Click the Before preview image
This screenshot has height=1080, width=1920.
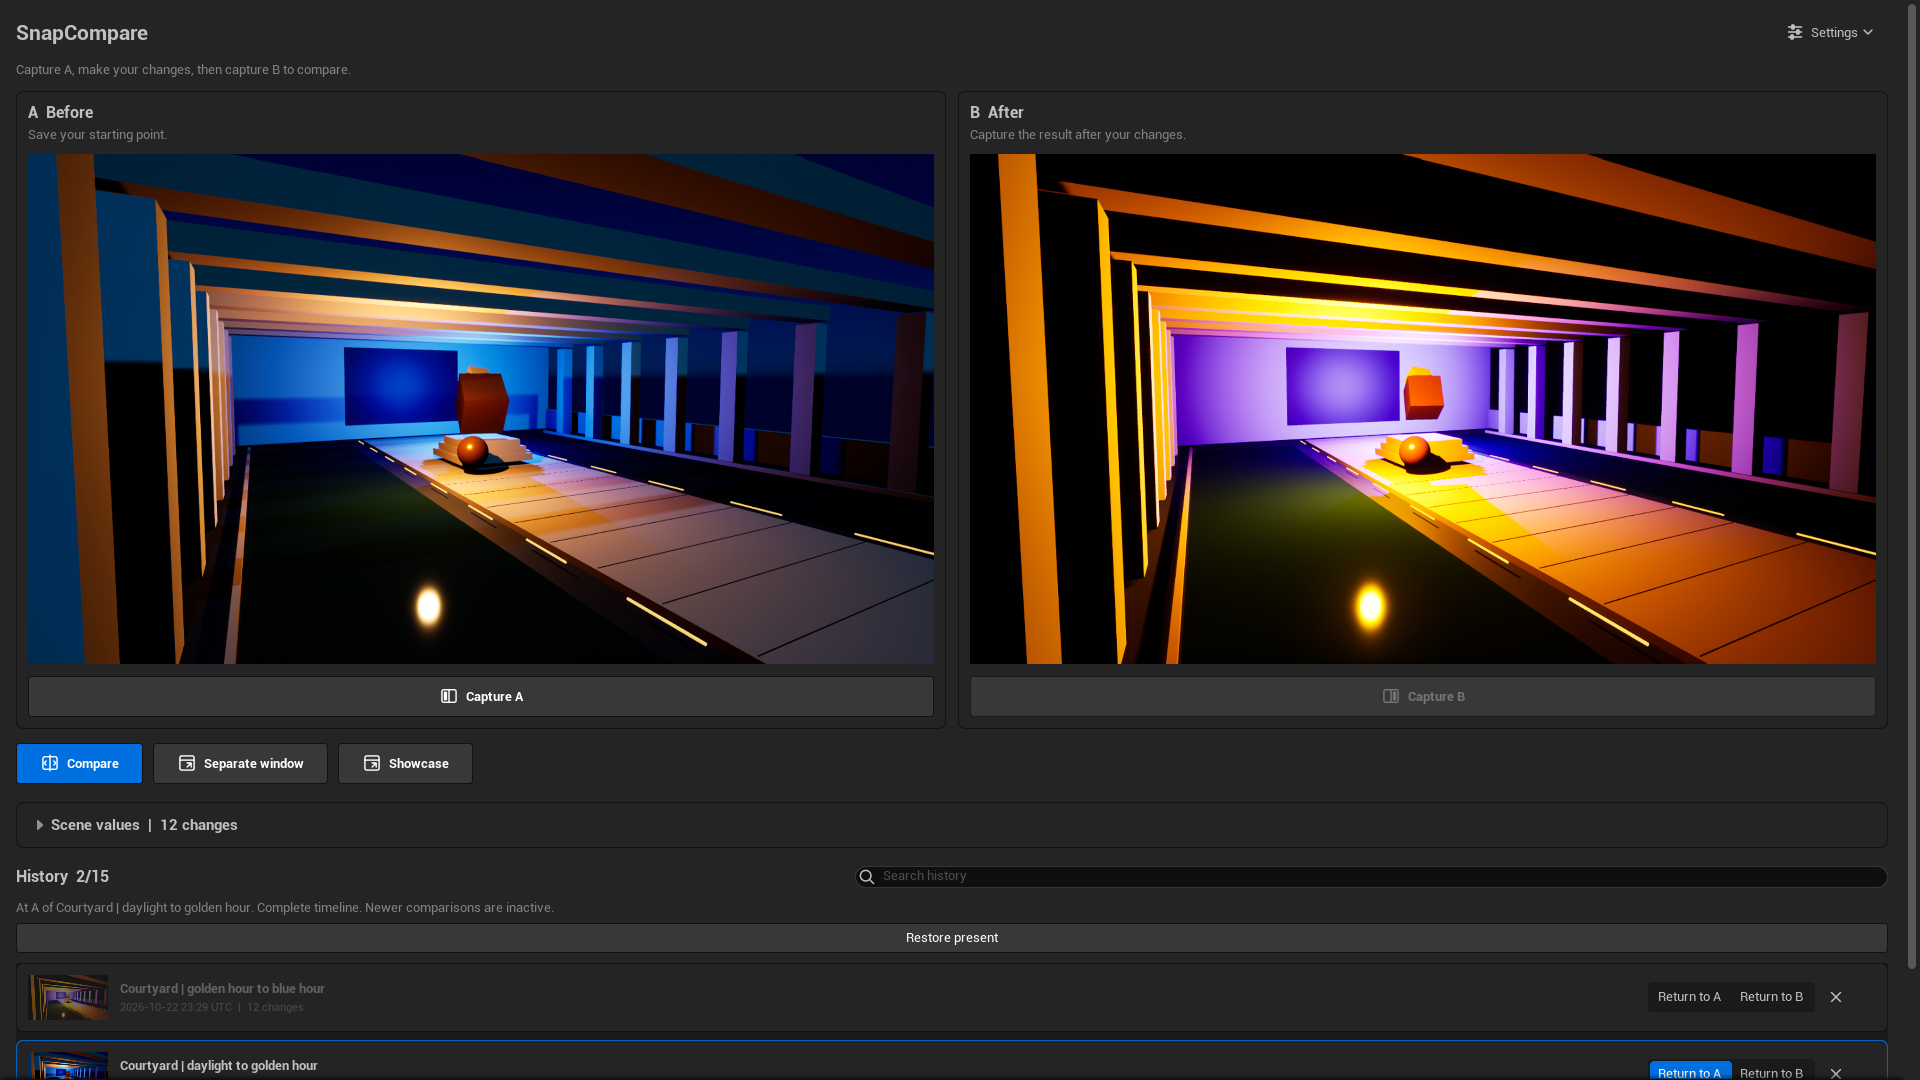coord(481,409)
